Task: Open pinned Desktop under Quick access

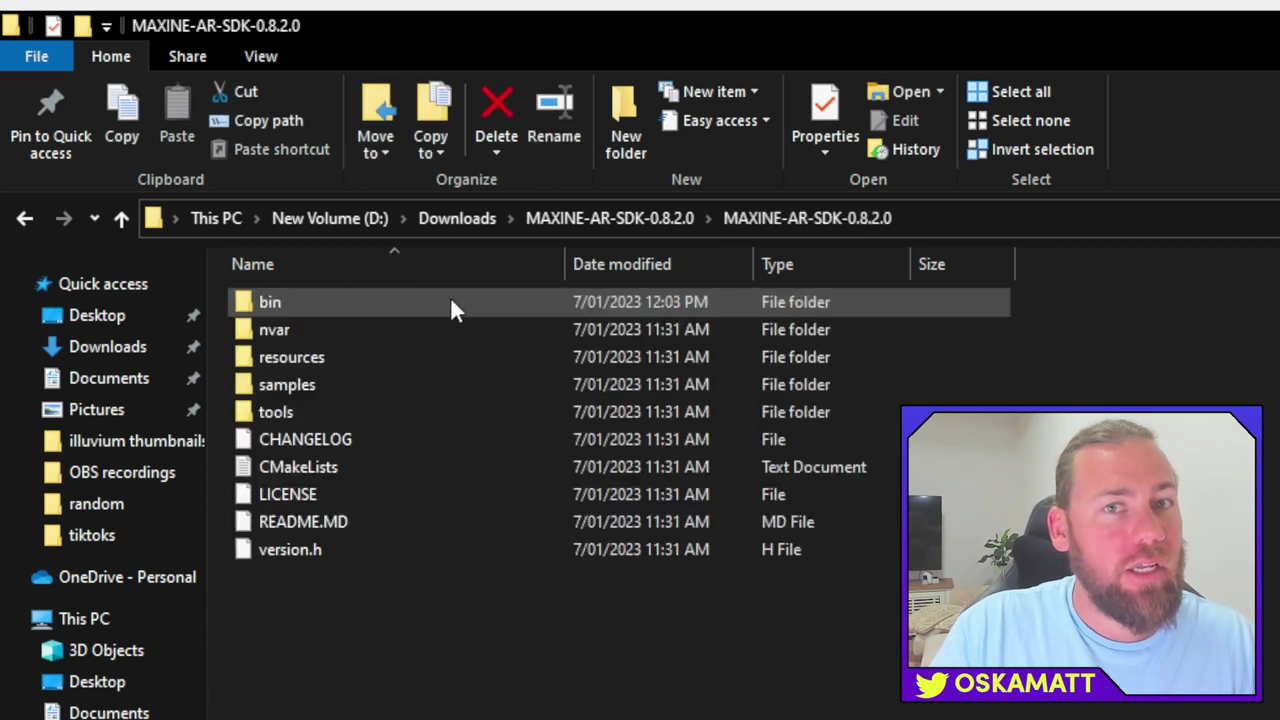Action: [x=97, y=315]
